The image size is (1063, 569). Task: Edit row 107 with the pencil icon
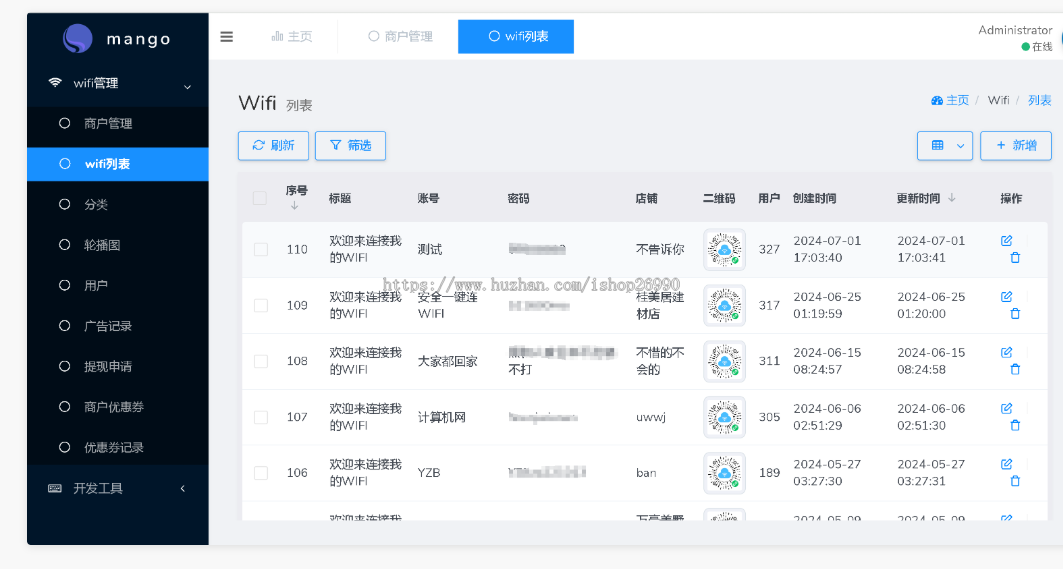click(1006, 408)
